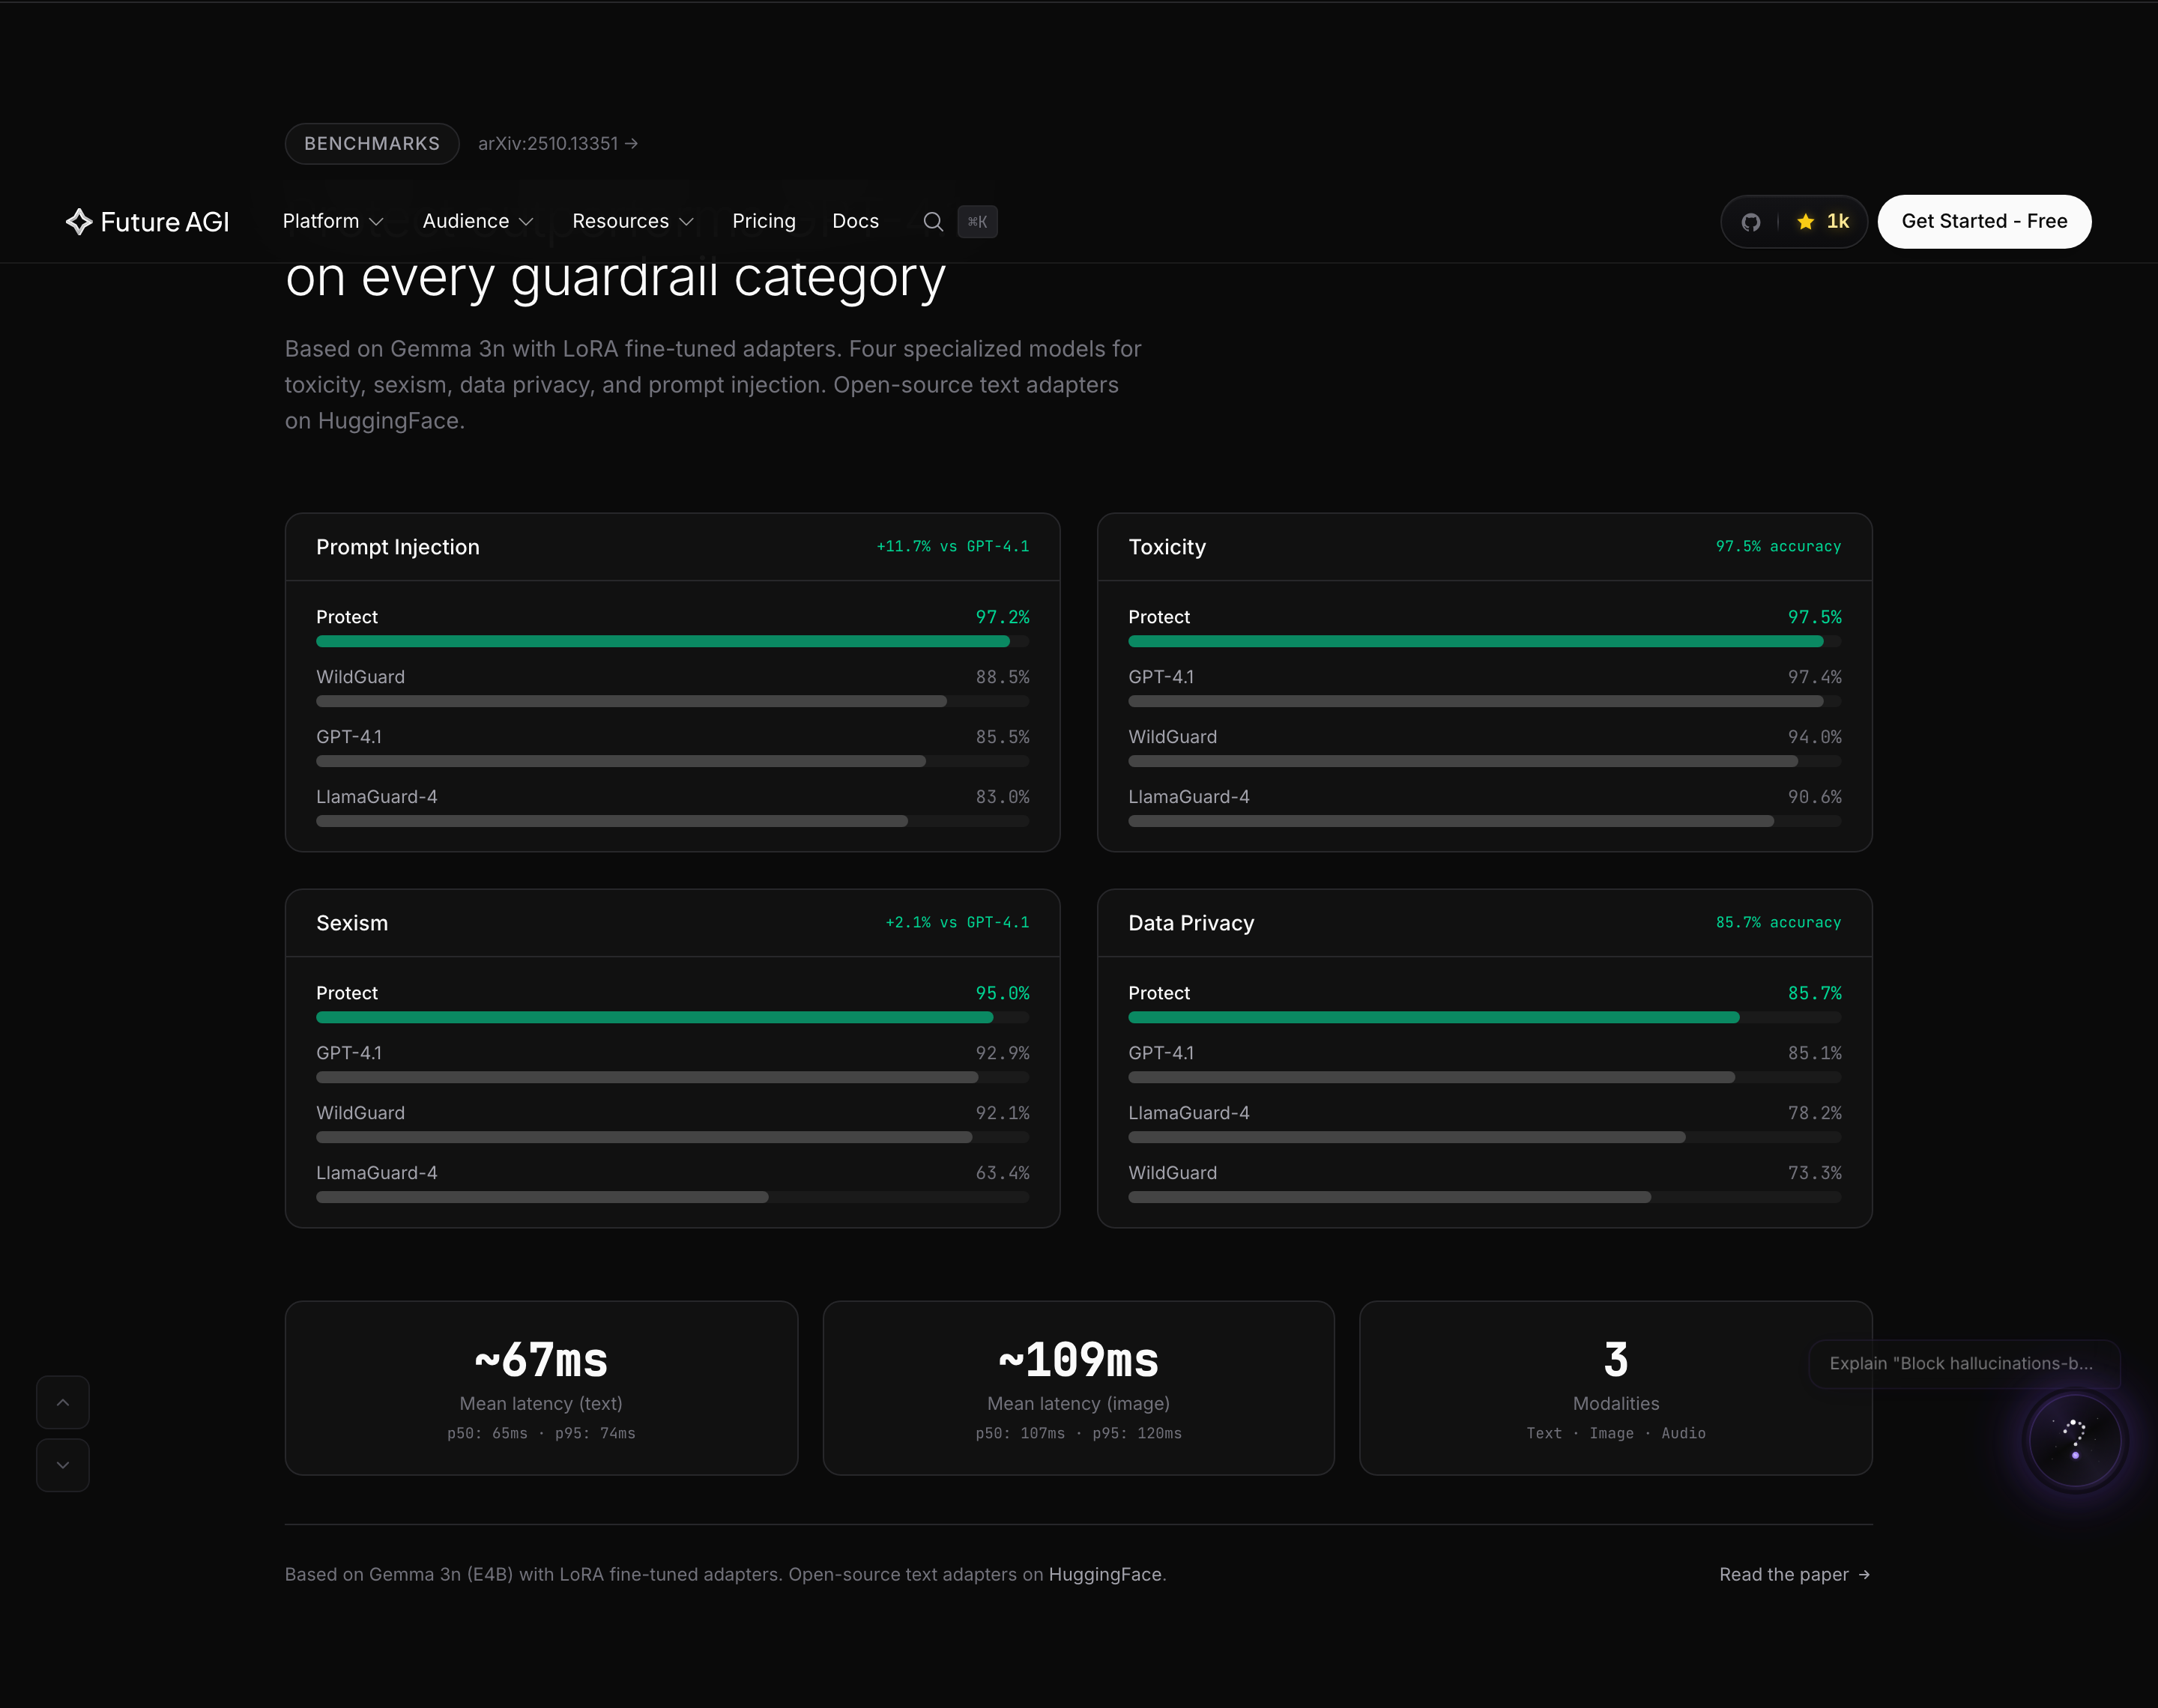Click "p50: 65ms · p95: 74ms" text
2158x1708 pixels.
tap(541, 1433)
